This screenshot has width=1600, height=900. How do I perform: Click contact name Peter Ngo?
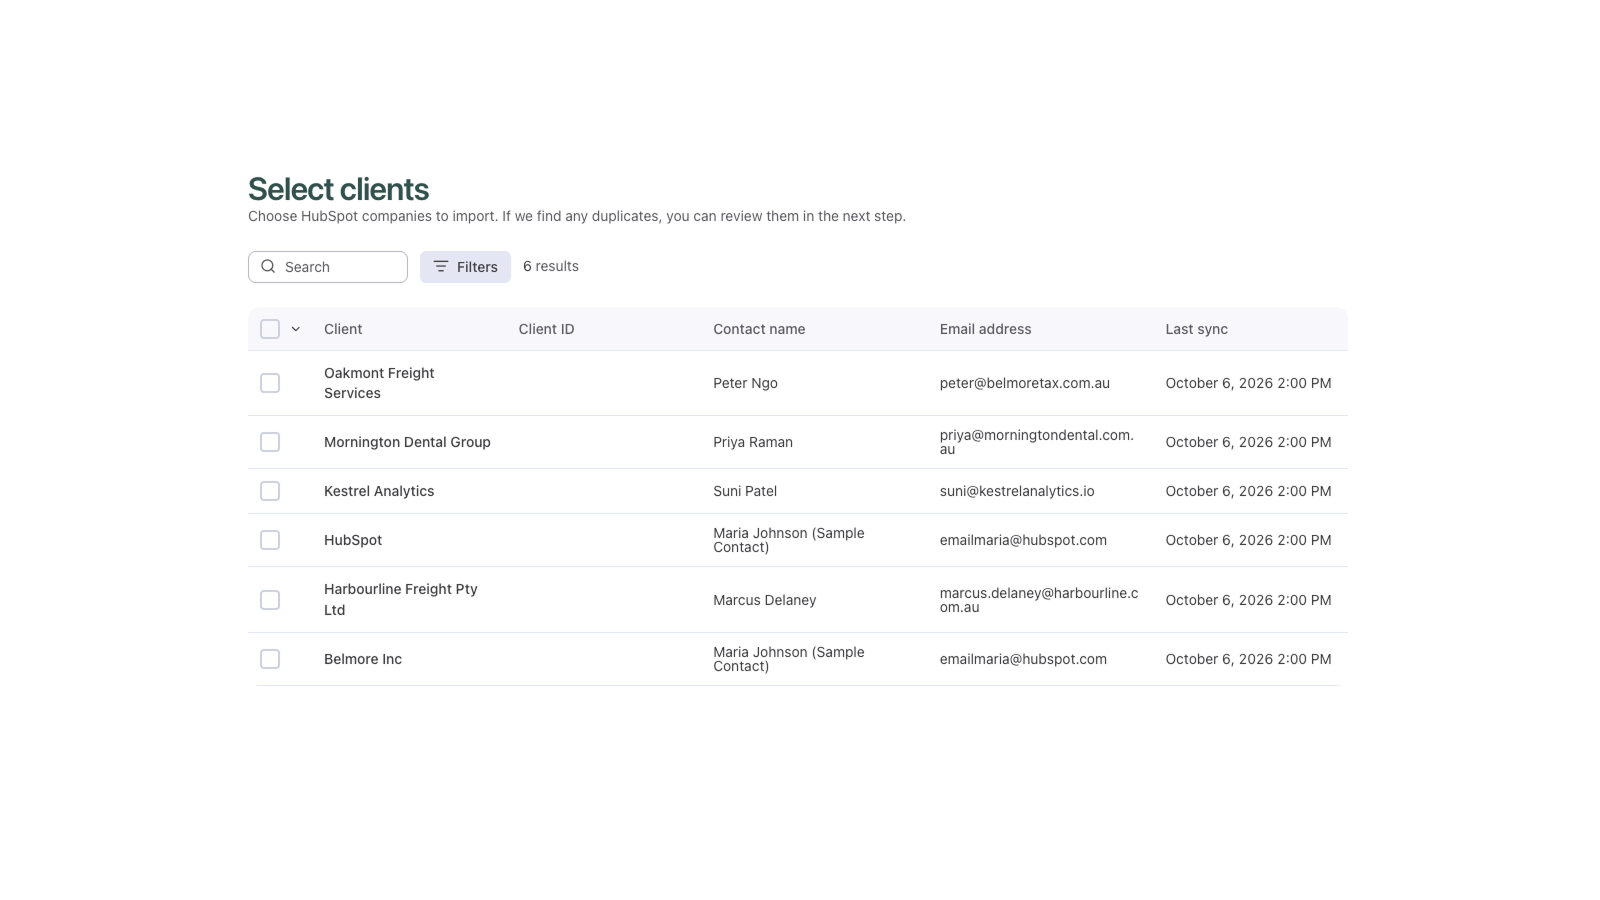745,383
